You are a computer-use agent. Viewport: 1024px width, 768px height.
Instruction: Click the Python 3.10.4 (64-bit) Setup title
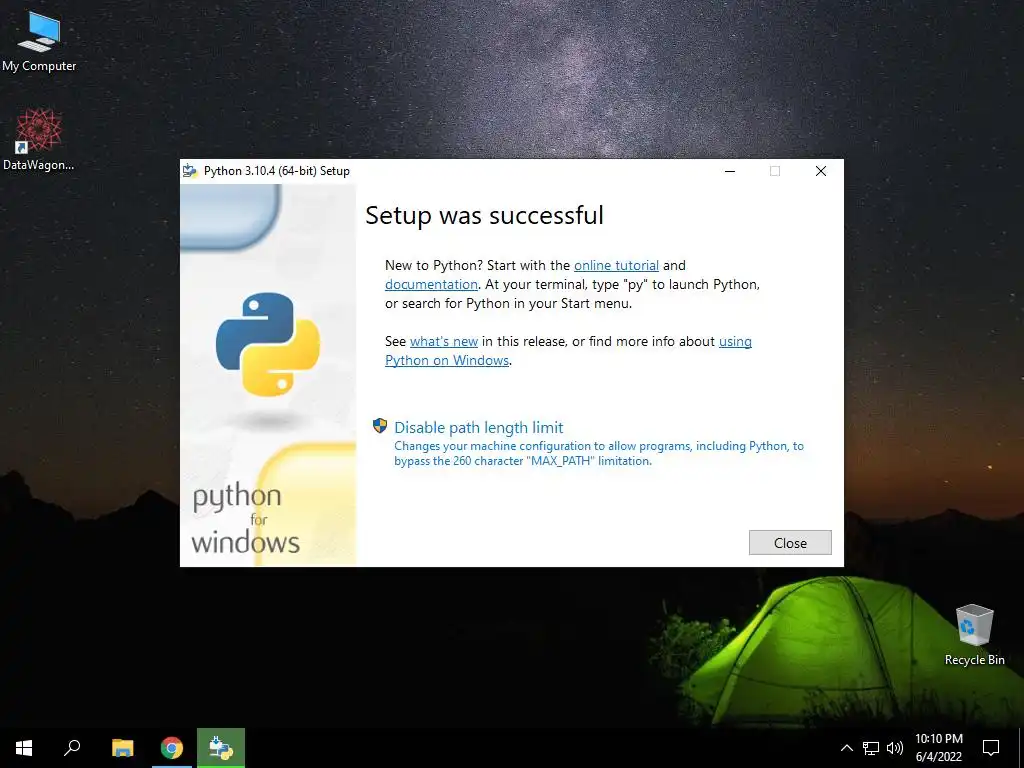coord(277,171)
